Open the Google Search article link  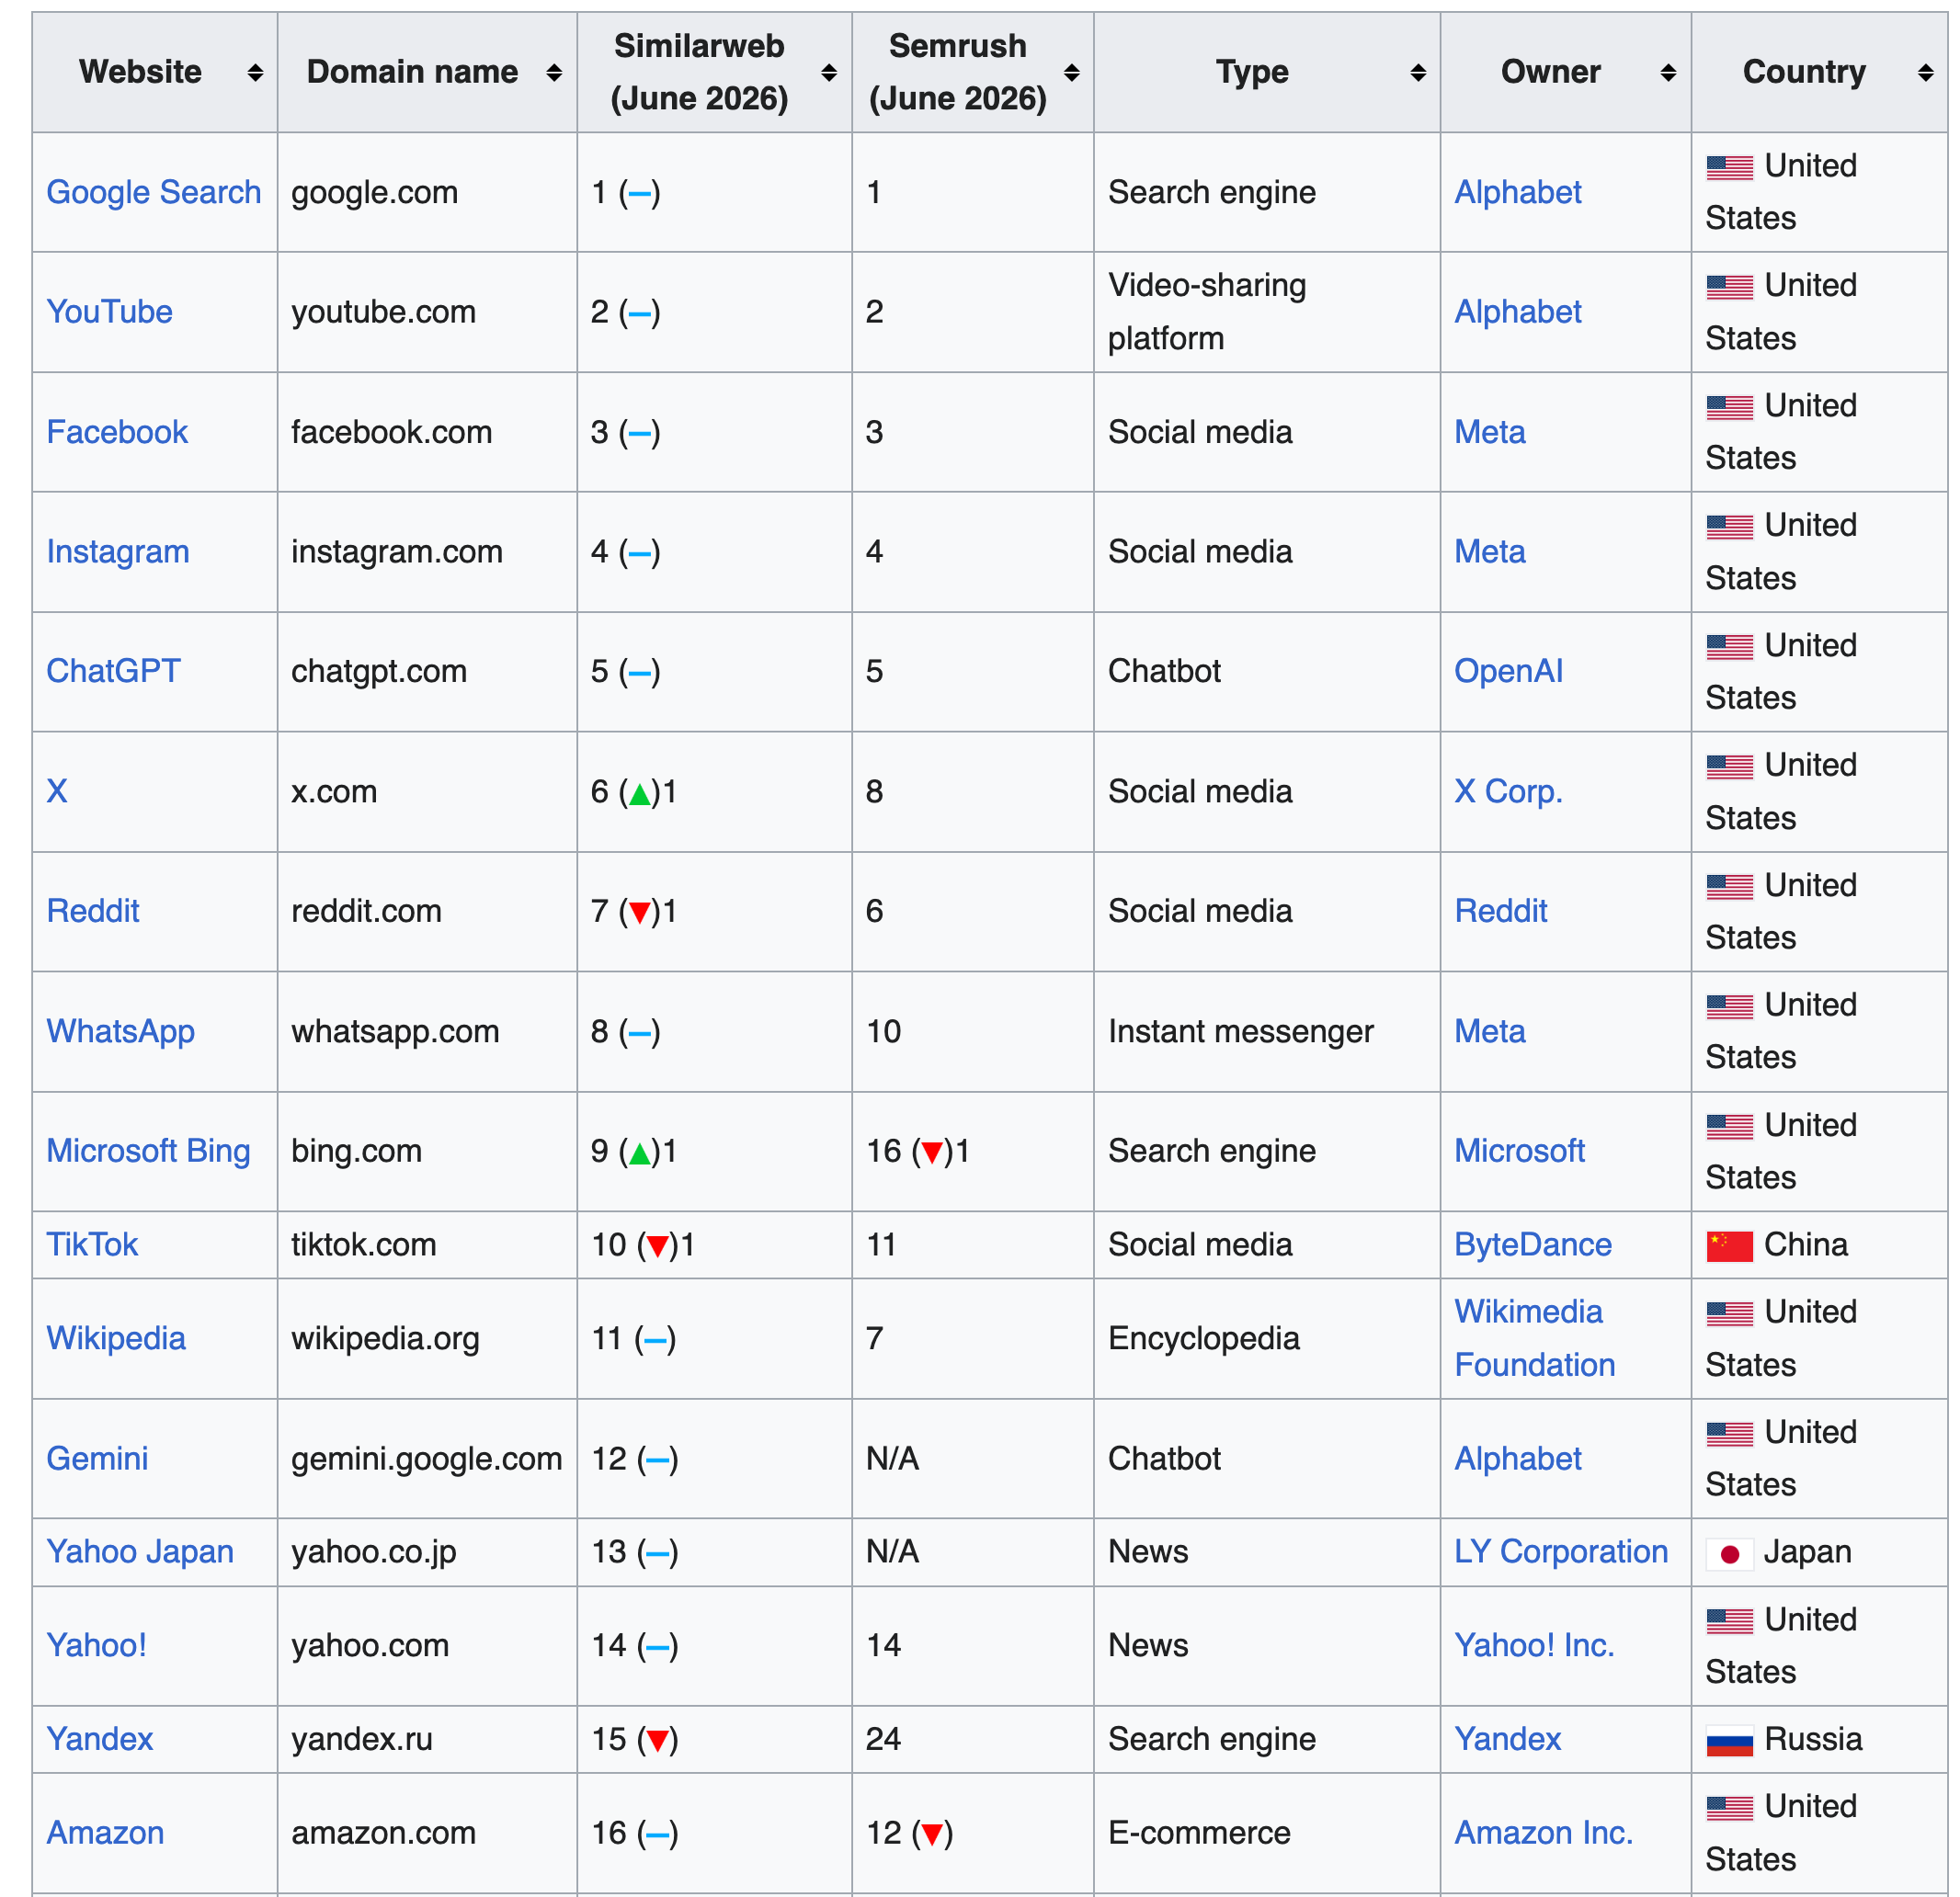click(x=154, y=192)
